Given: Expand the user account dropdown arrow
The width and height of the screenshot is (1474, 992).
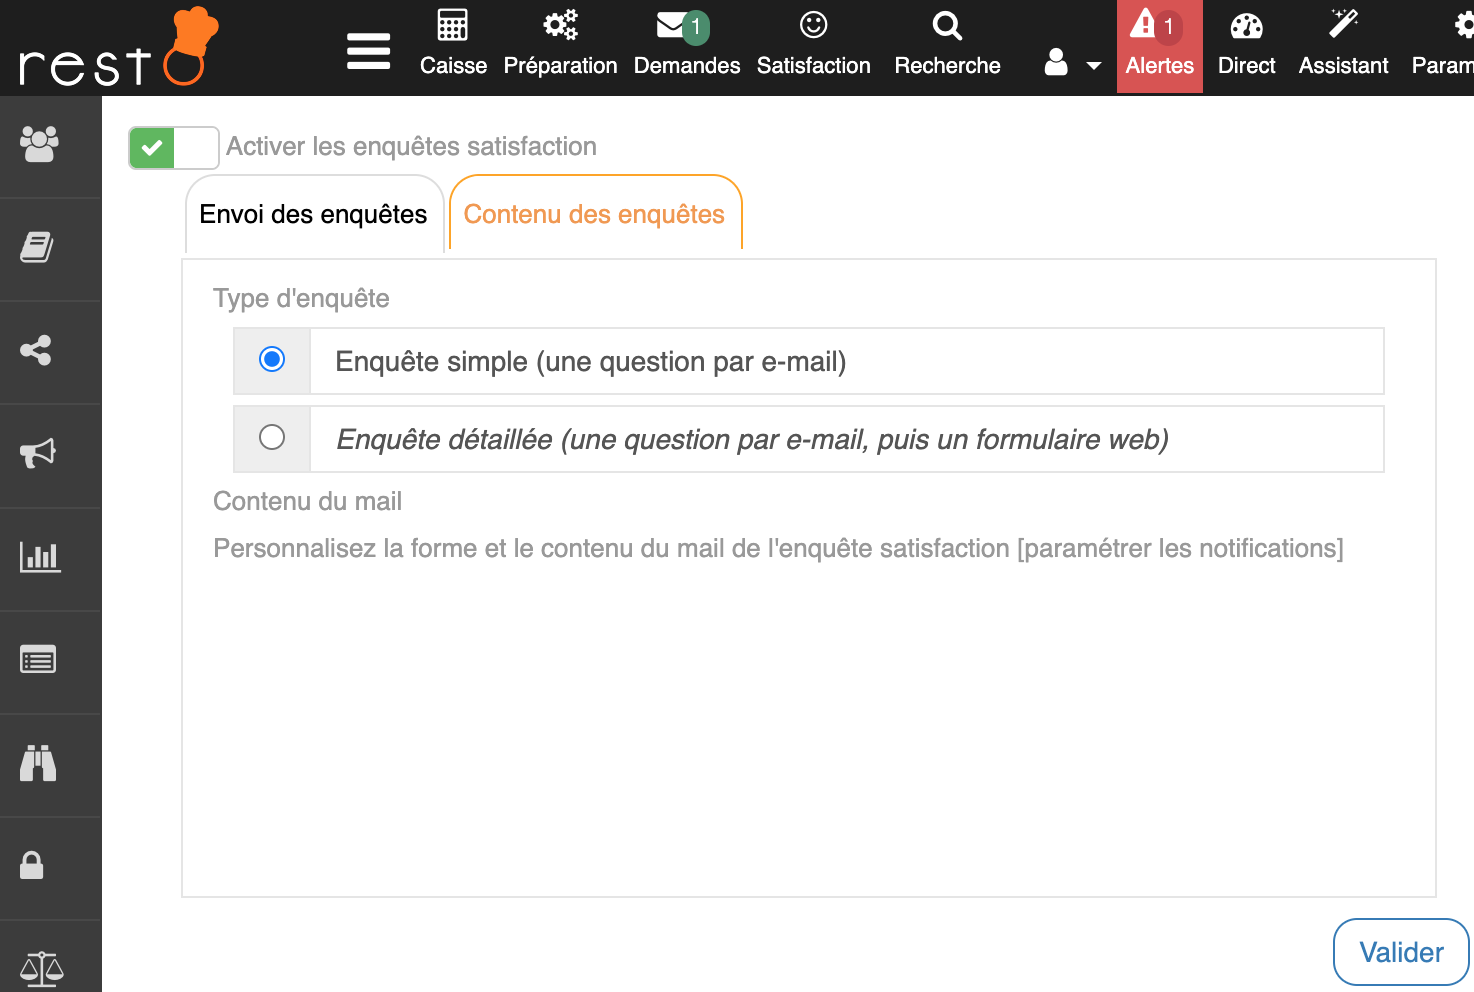Looking at the screenshot, I should coord(1093,66).
